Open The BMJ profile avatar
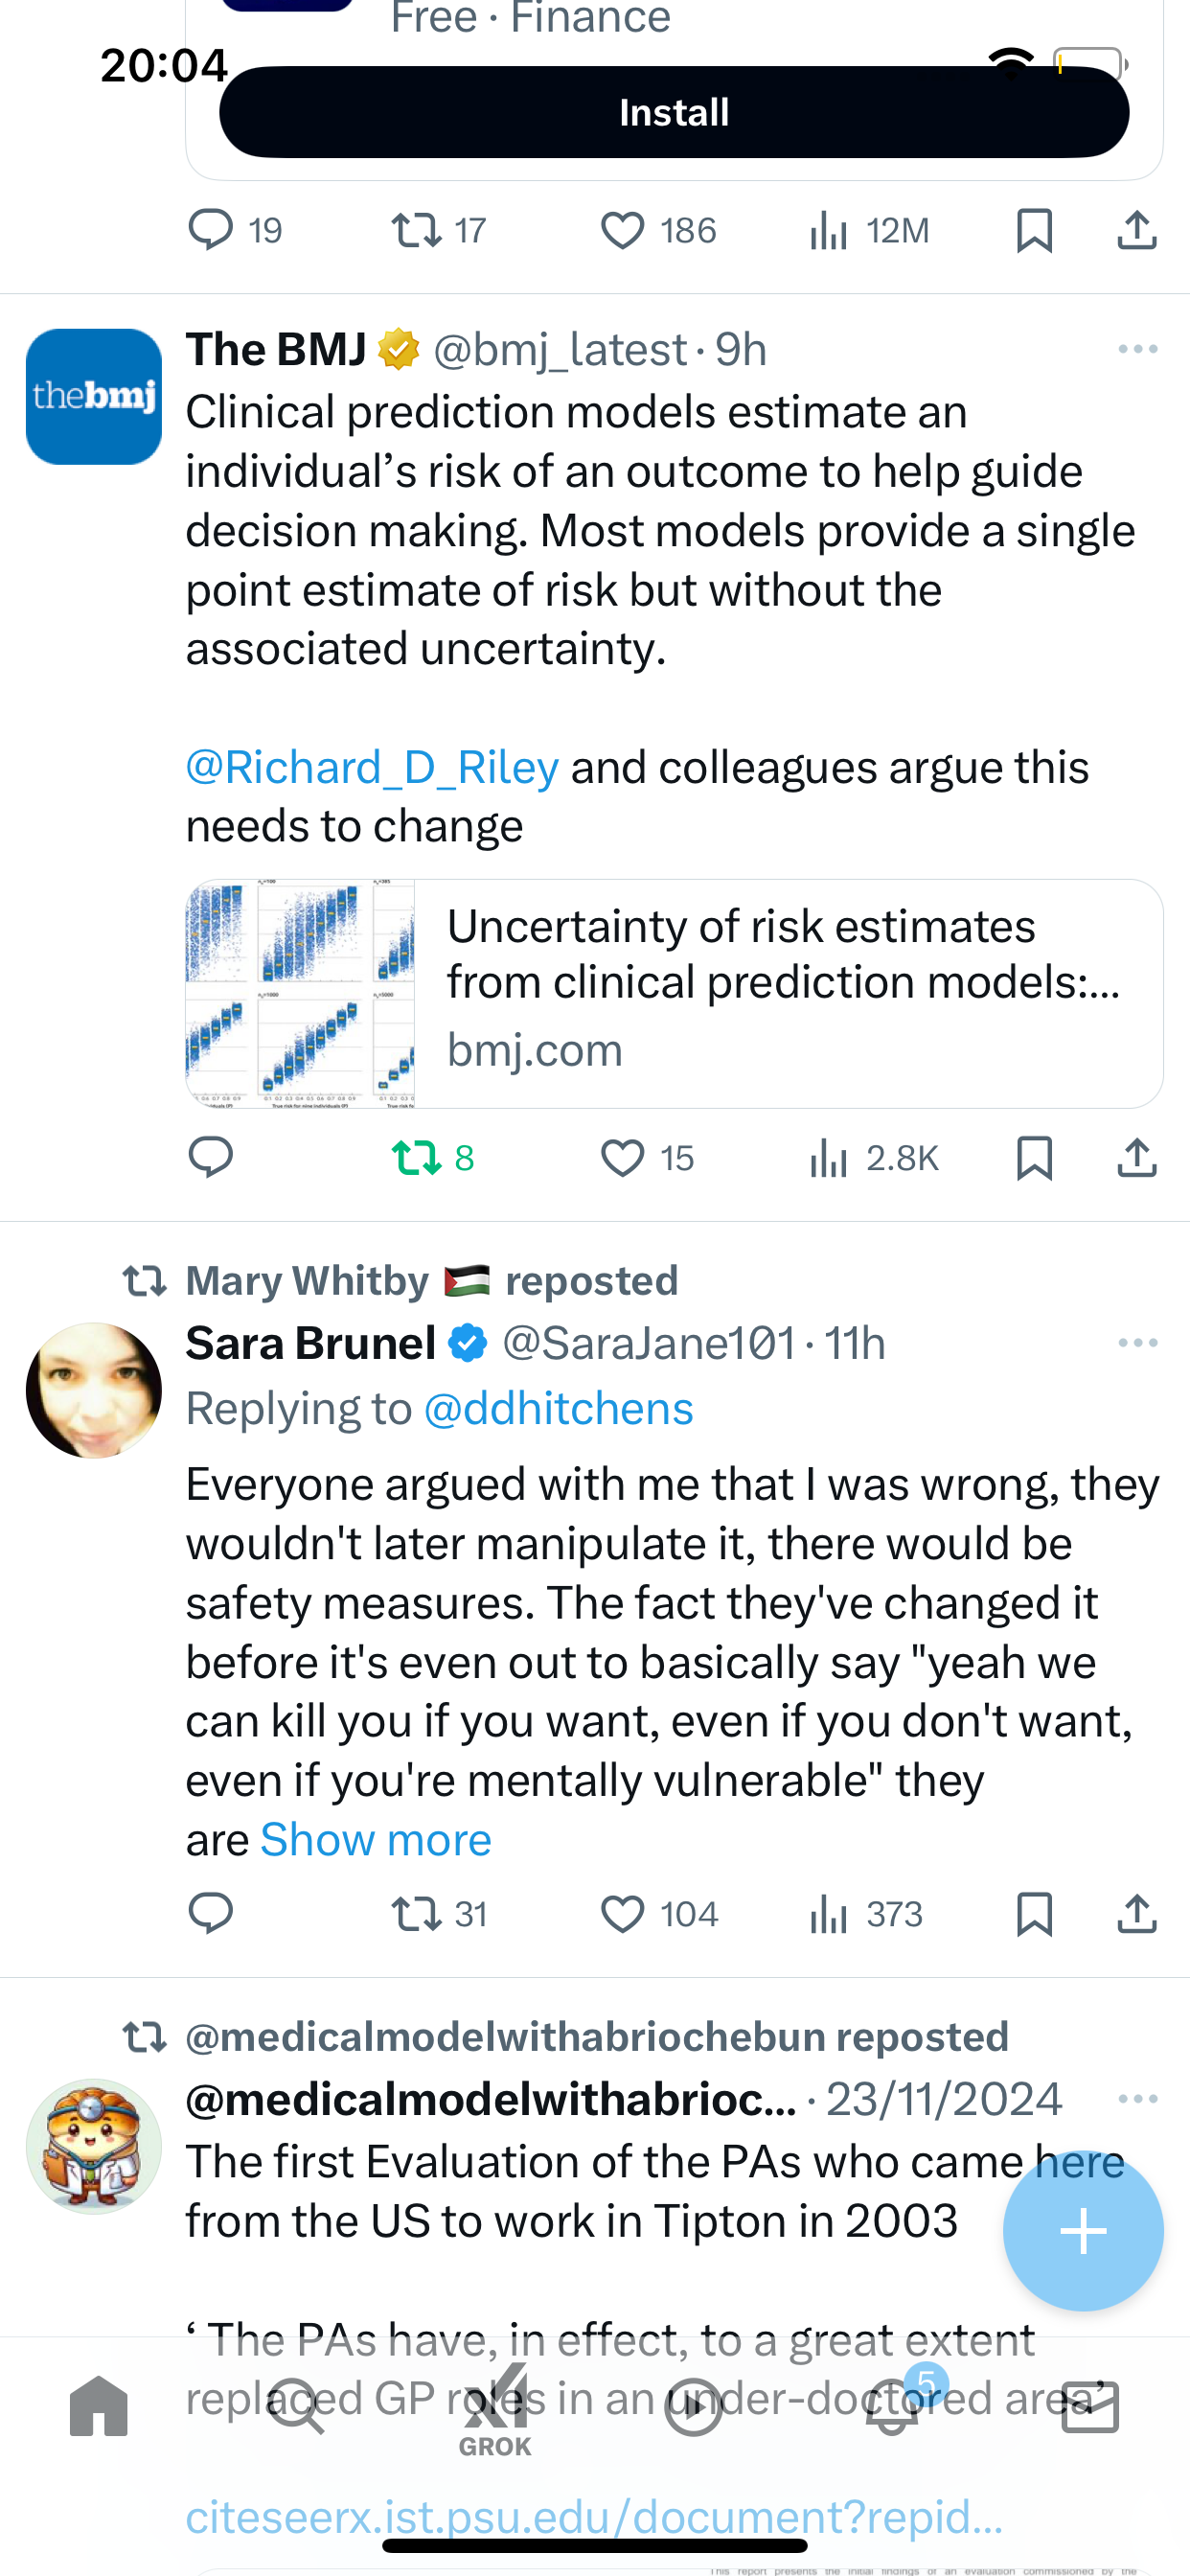The width and height of the screenshot is (1190, 2576). [94, 397]
